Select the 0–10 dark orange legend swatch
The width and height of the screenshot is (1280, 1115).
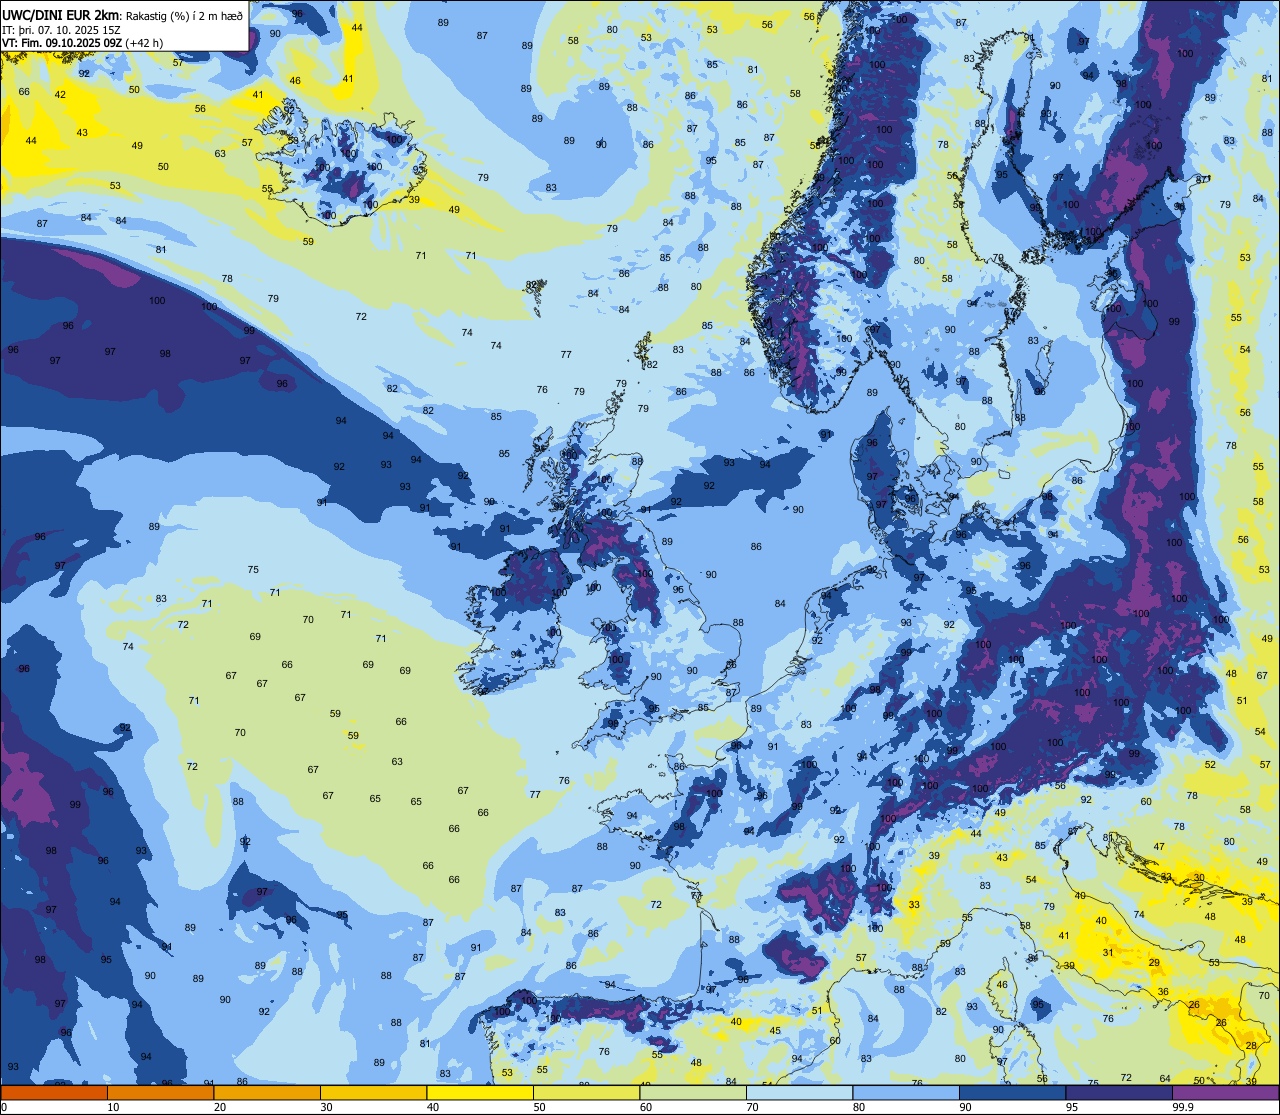click(54, 1093)
